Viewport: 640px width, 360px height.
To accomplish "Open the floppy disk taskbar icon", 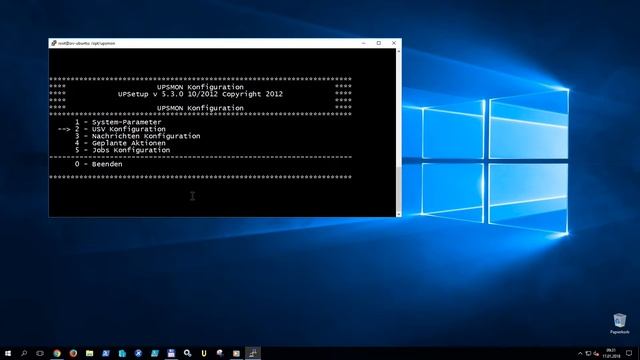I will point(171,353).
